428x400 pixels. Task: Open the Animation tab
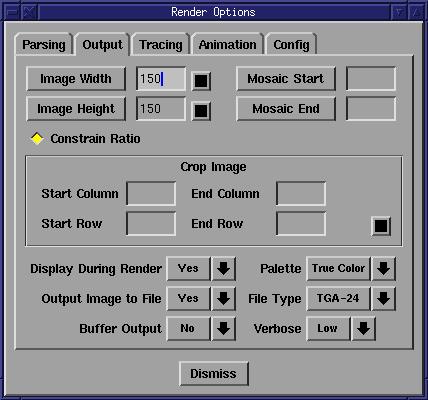point(228,45)
